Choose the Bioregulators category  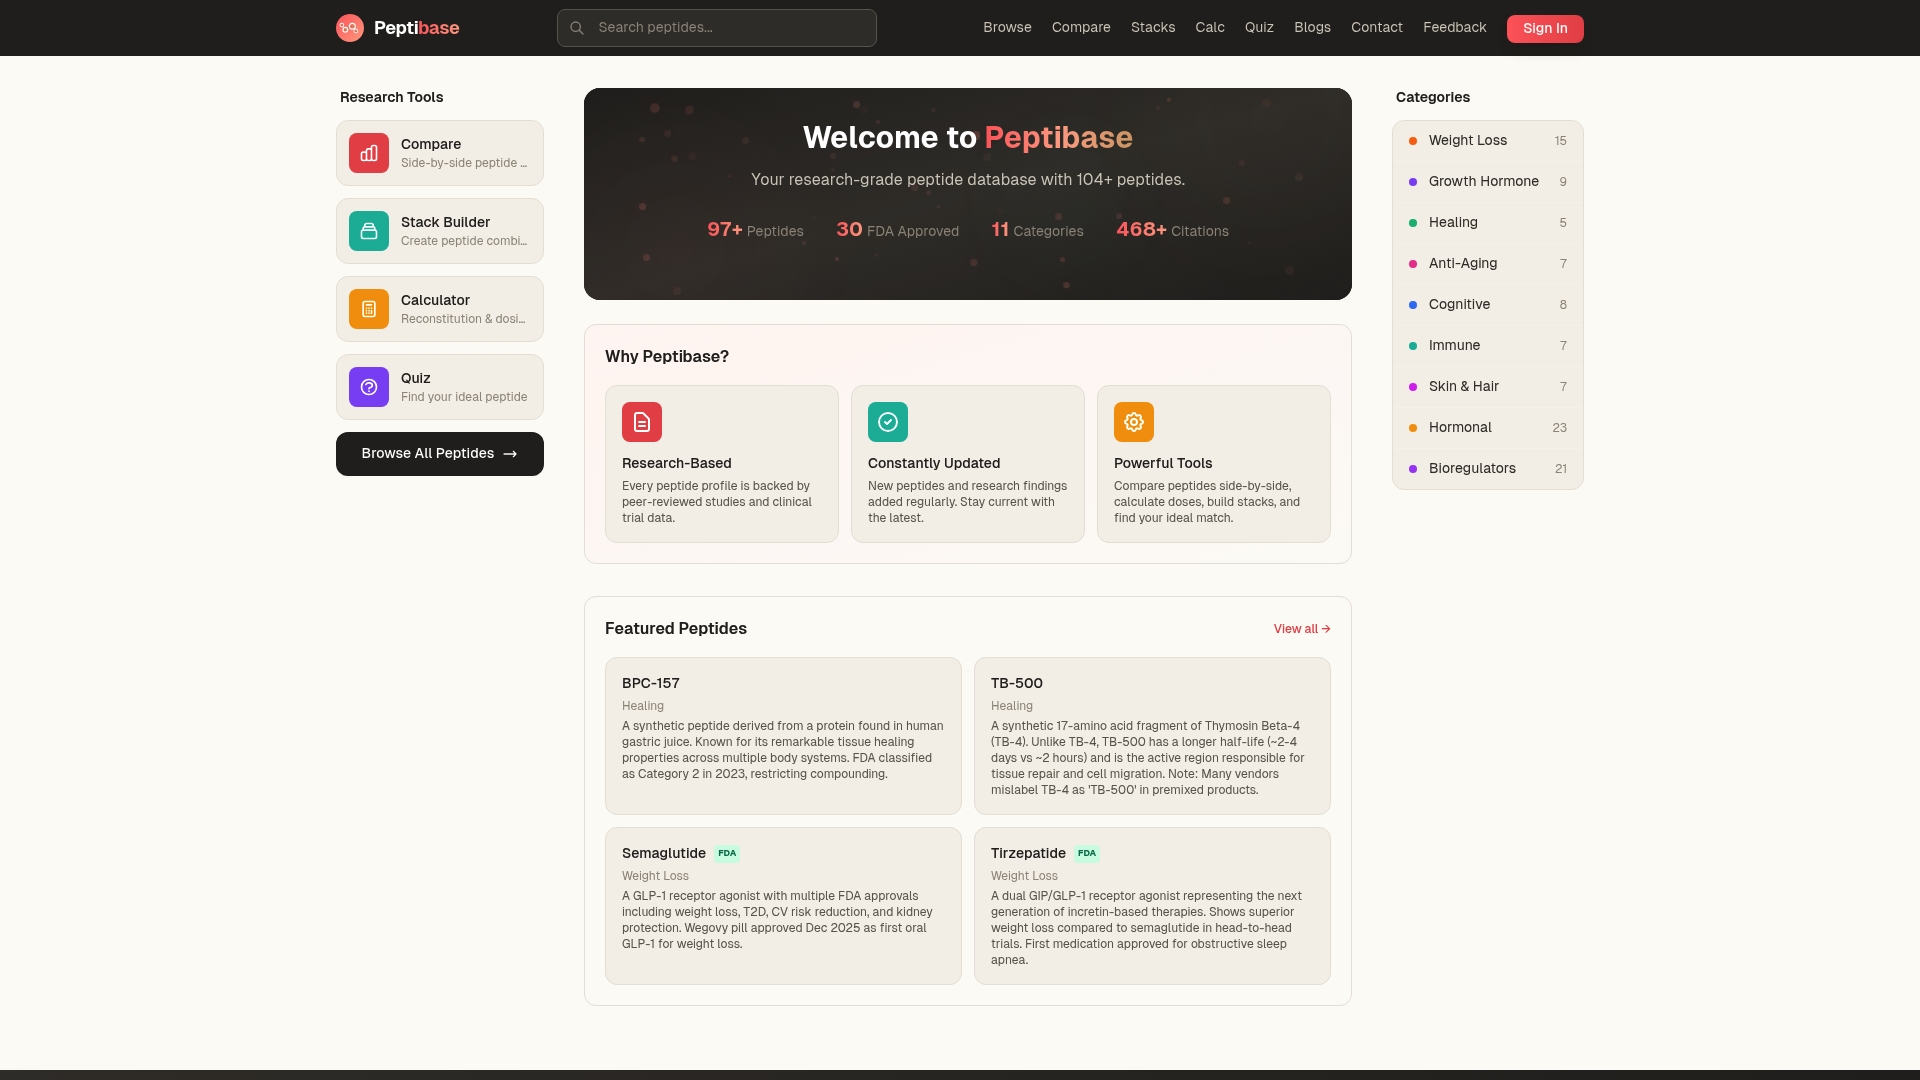[x=1472, y=469]
